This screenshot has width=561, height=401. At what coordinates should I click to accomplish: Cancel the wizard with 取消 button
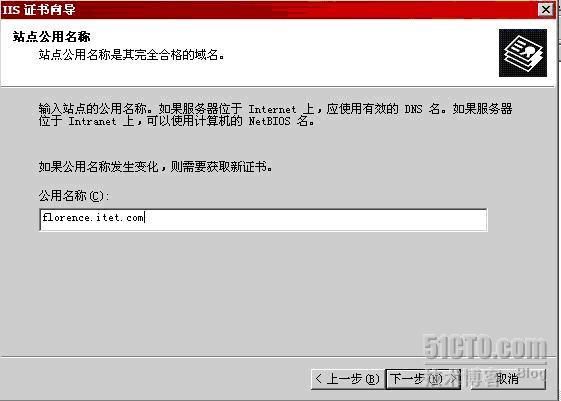[508, 379]
